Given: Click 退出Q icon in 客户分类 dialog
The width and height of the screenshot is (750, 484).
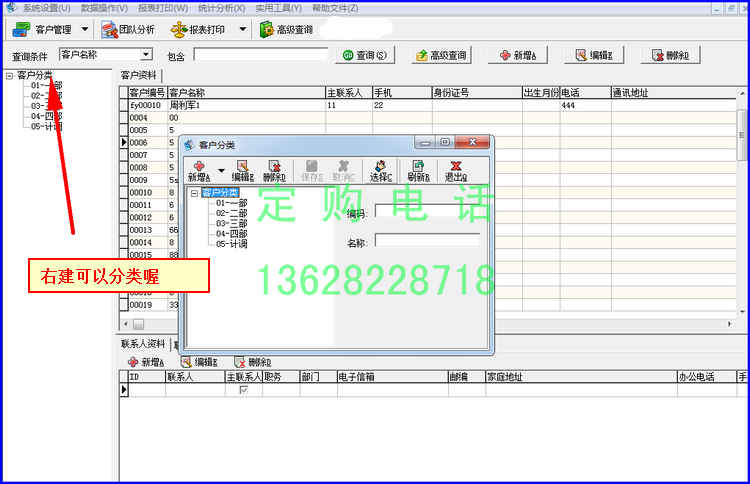Looking at the screenshot, I should coord(456,171).
